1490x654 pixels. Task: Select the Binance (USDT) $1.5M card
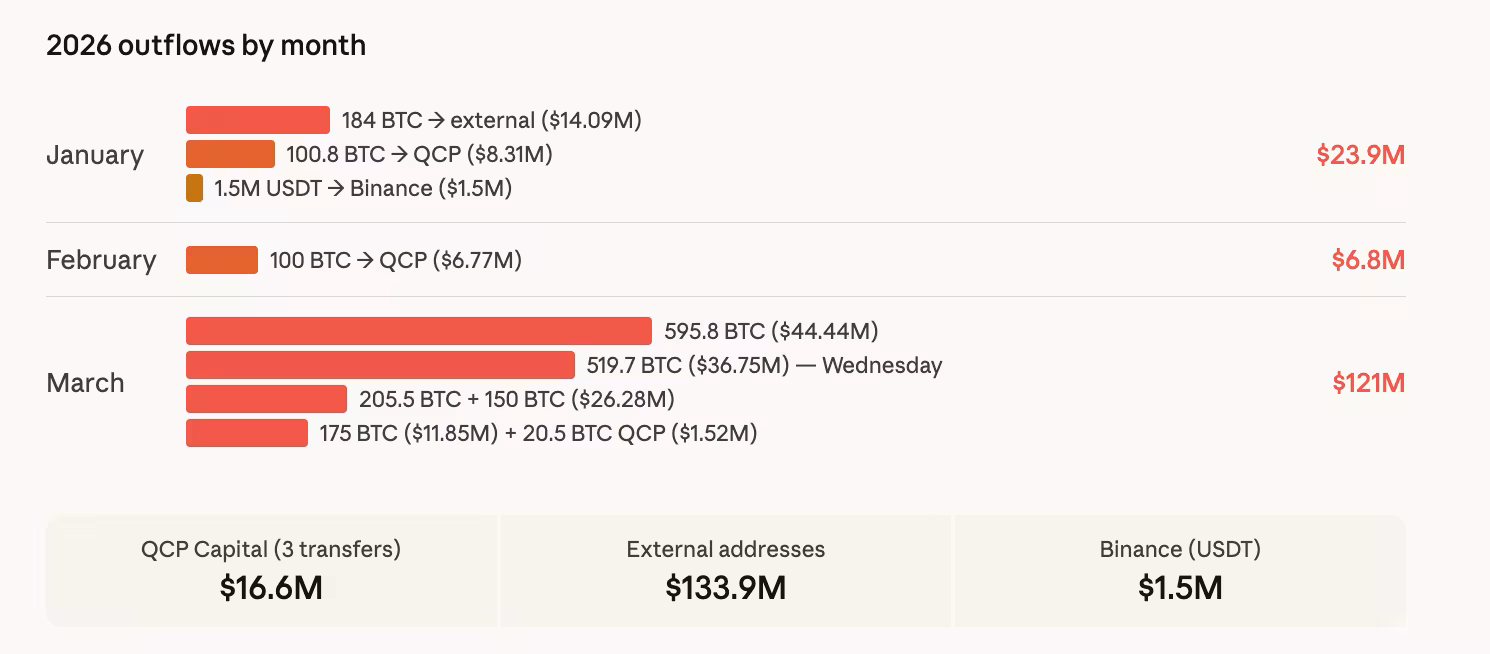point(1180,570)
